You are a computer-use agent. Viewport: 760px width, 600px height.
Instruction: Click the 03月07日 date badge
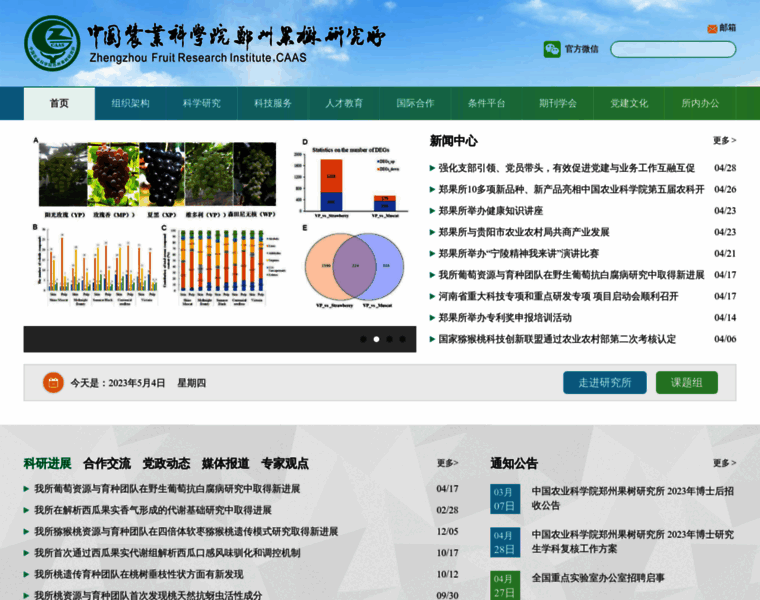pyautogui.click(x=505, y=499)
